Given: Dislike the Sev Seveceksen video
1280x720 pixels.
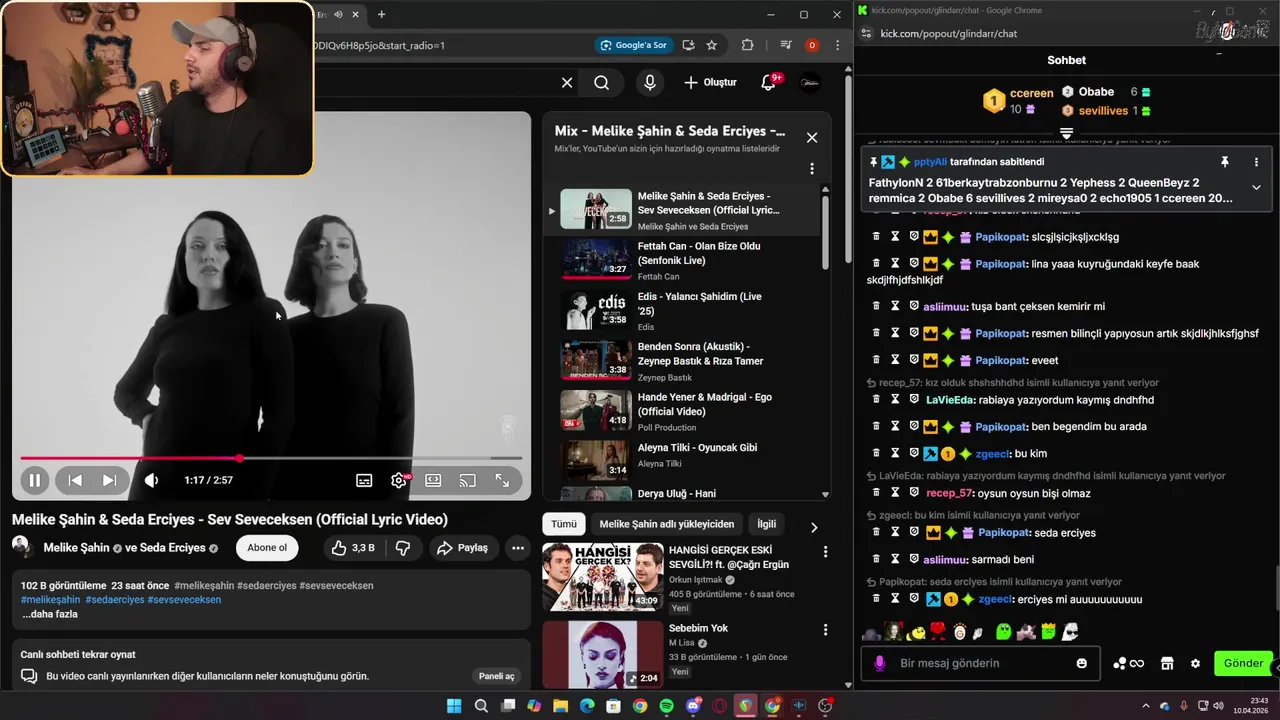Looking at the screenshot, I should click(x=403, y=548).
